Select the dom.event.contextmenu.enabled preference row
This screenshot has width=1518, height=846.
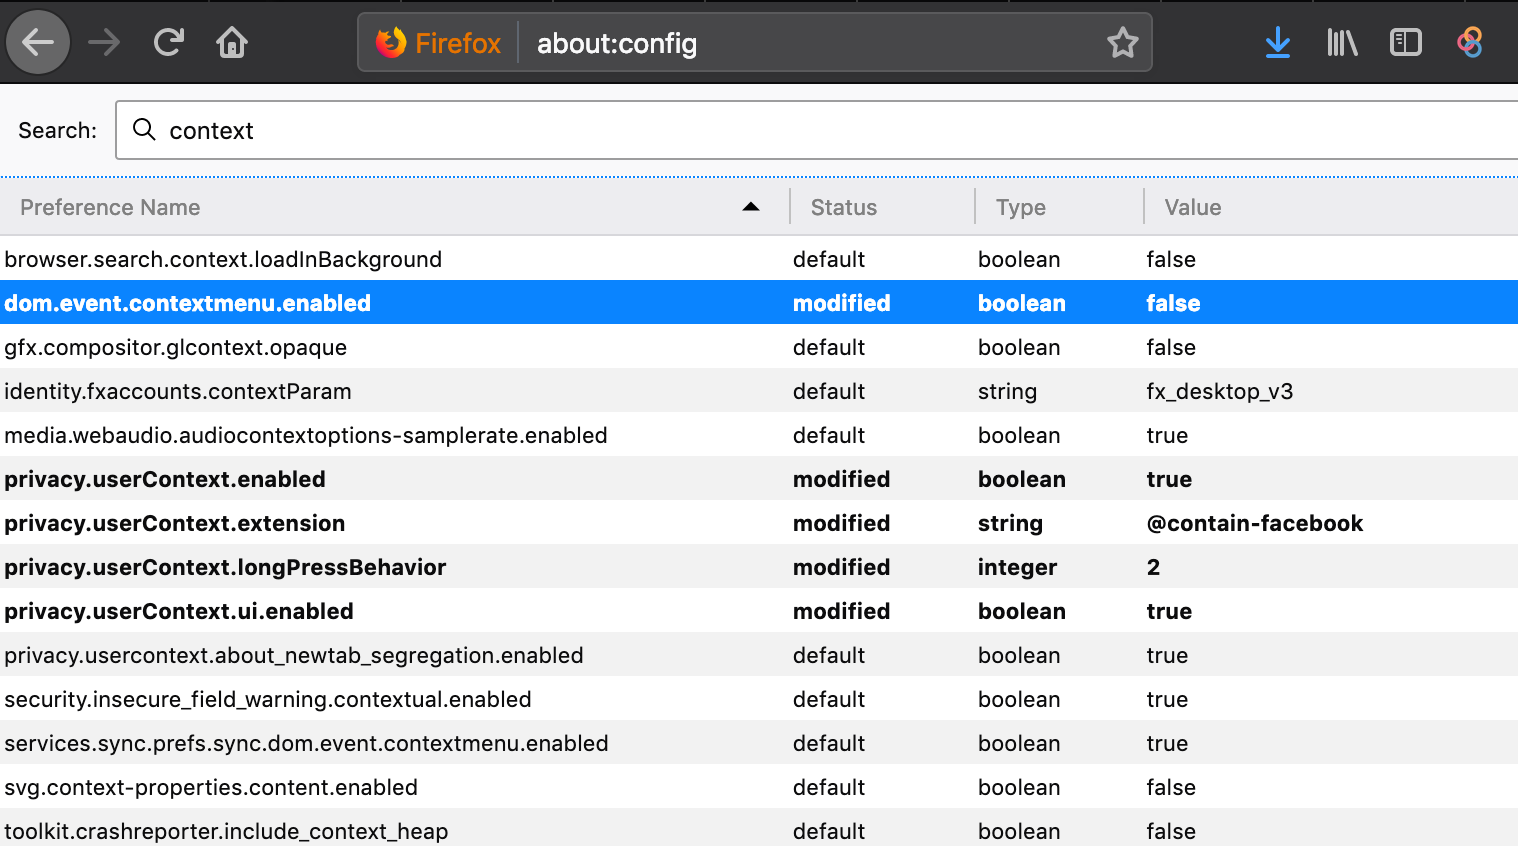[759, 303]
